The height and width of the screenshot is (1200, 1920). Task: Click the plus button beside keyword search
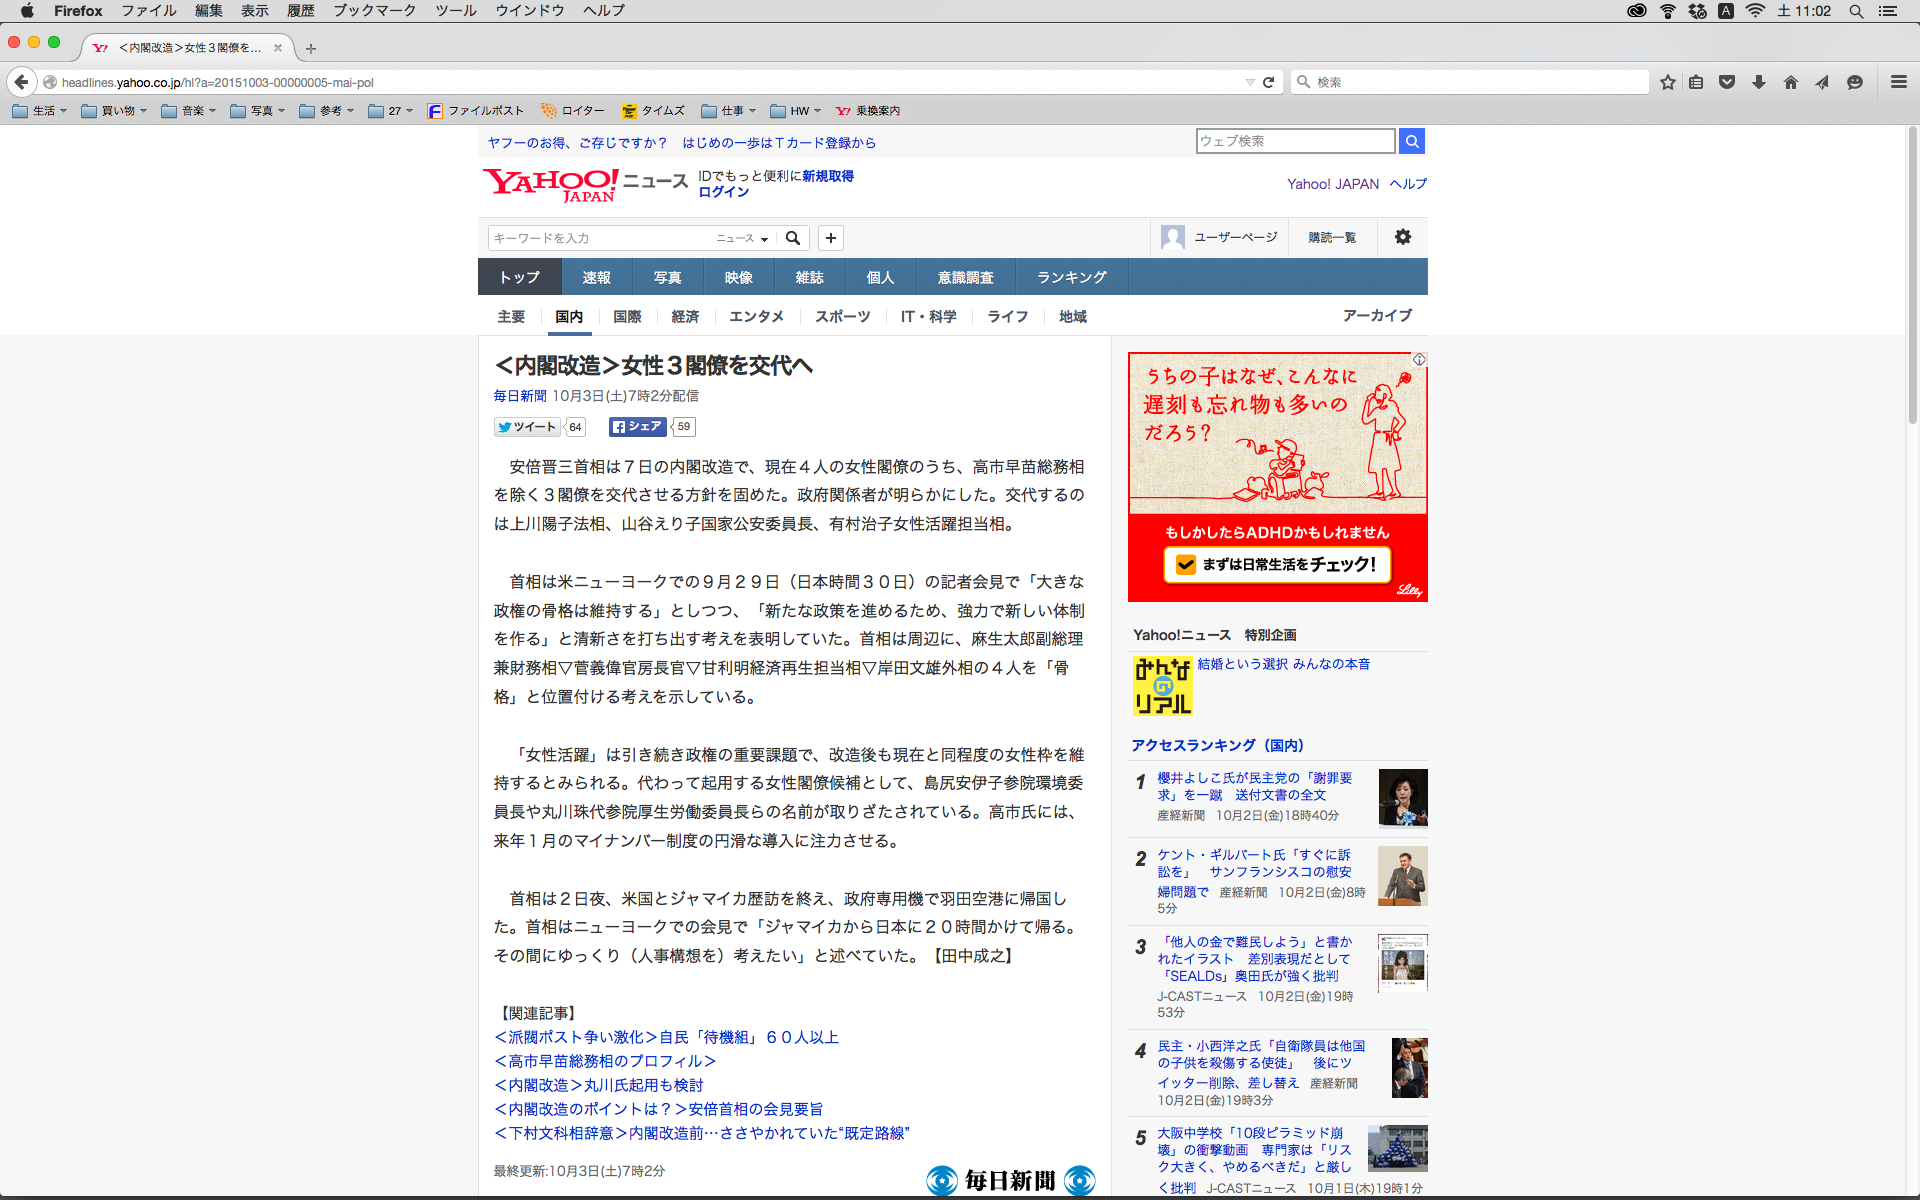830,238
